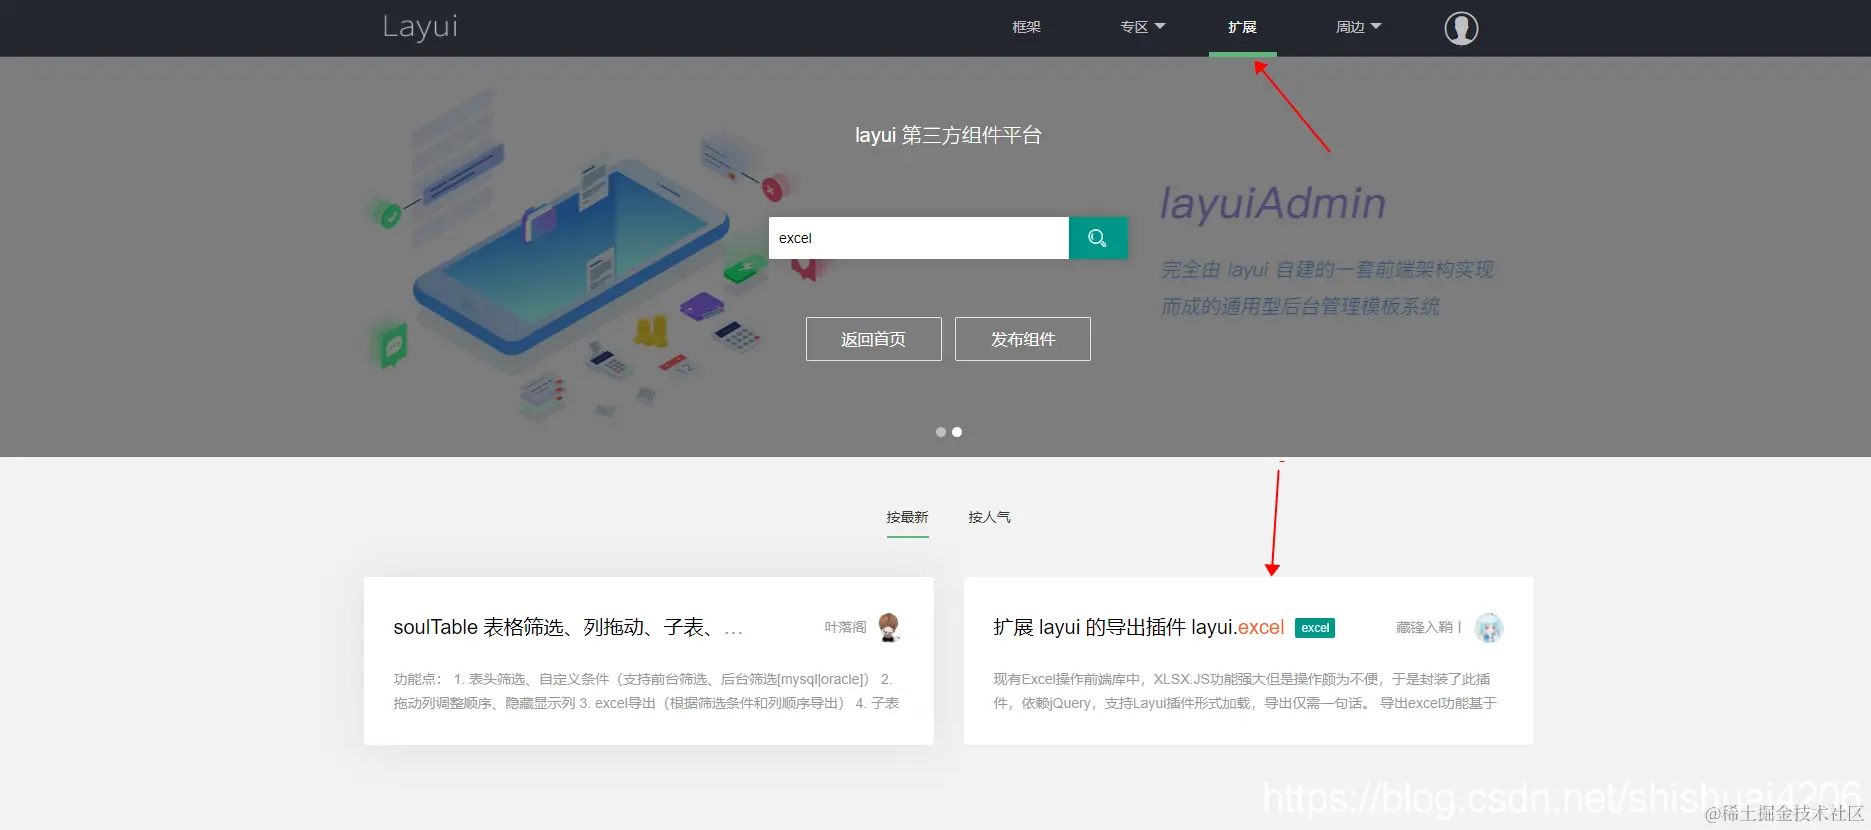Click the Layui logo in the header
1871x830 pixels.
(x=420, y=27)
